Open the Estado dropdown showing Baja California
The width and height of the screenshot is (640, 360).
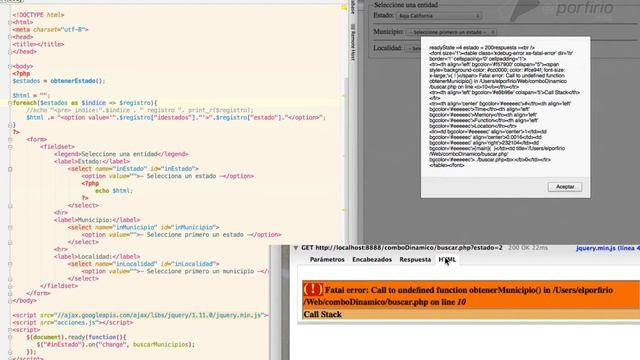click(x=438, y=16)
